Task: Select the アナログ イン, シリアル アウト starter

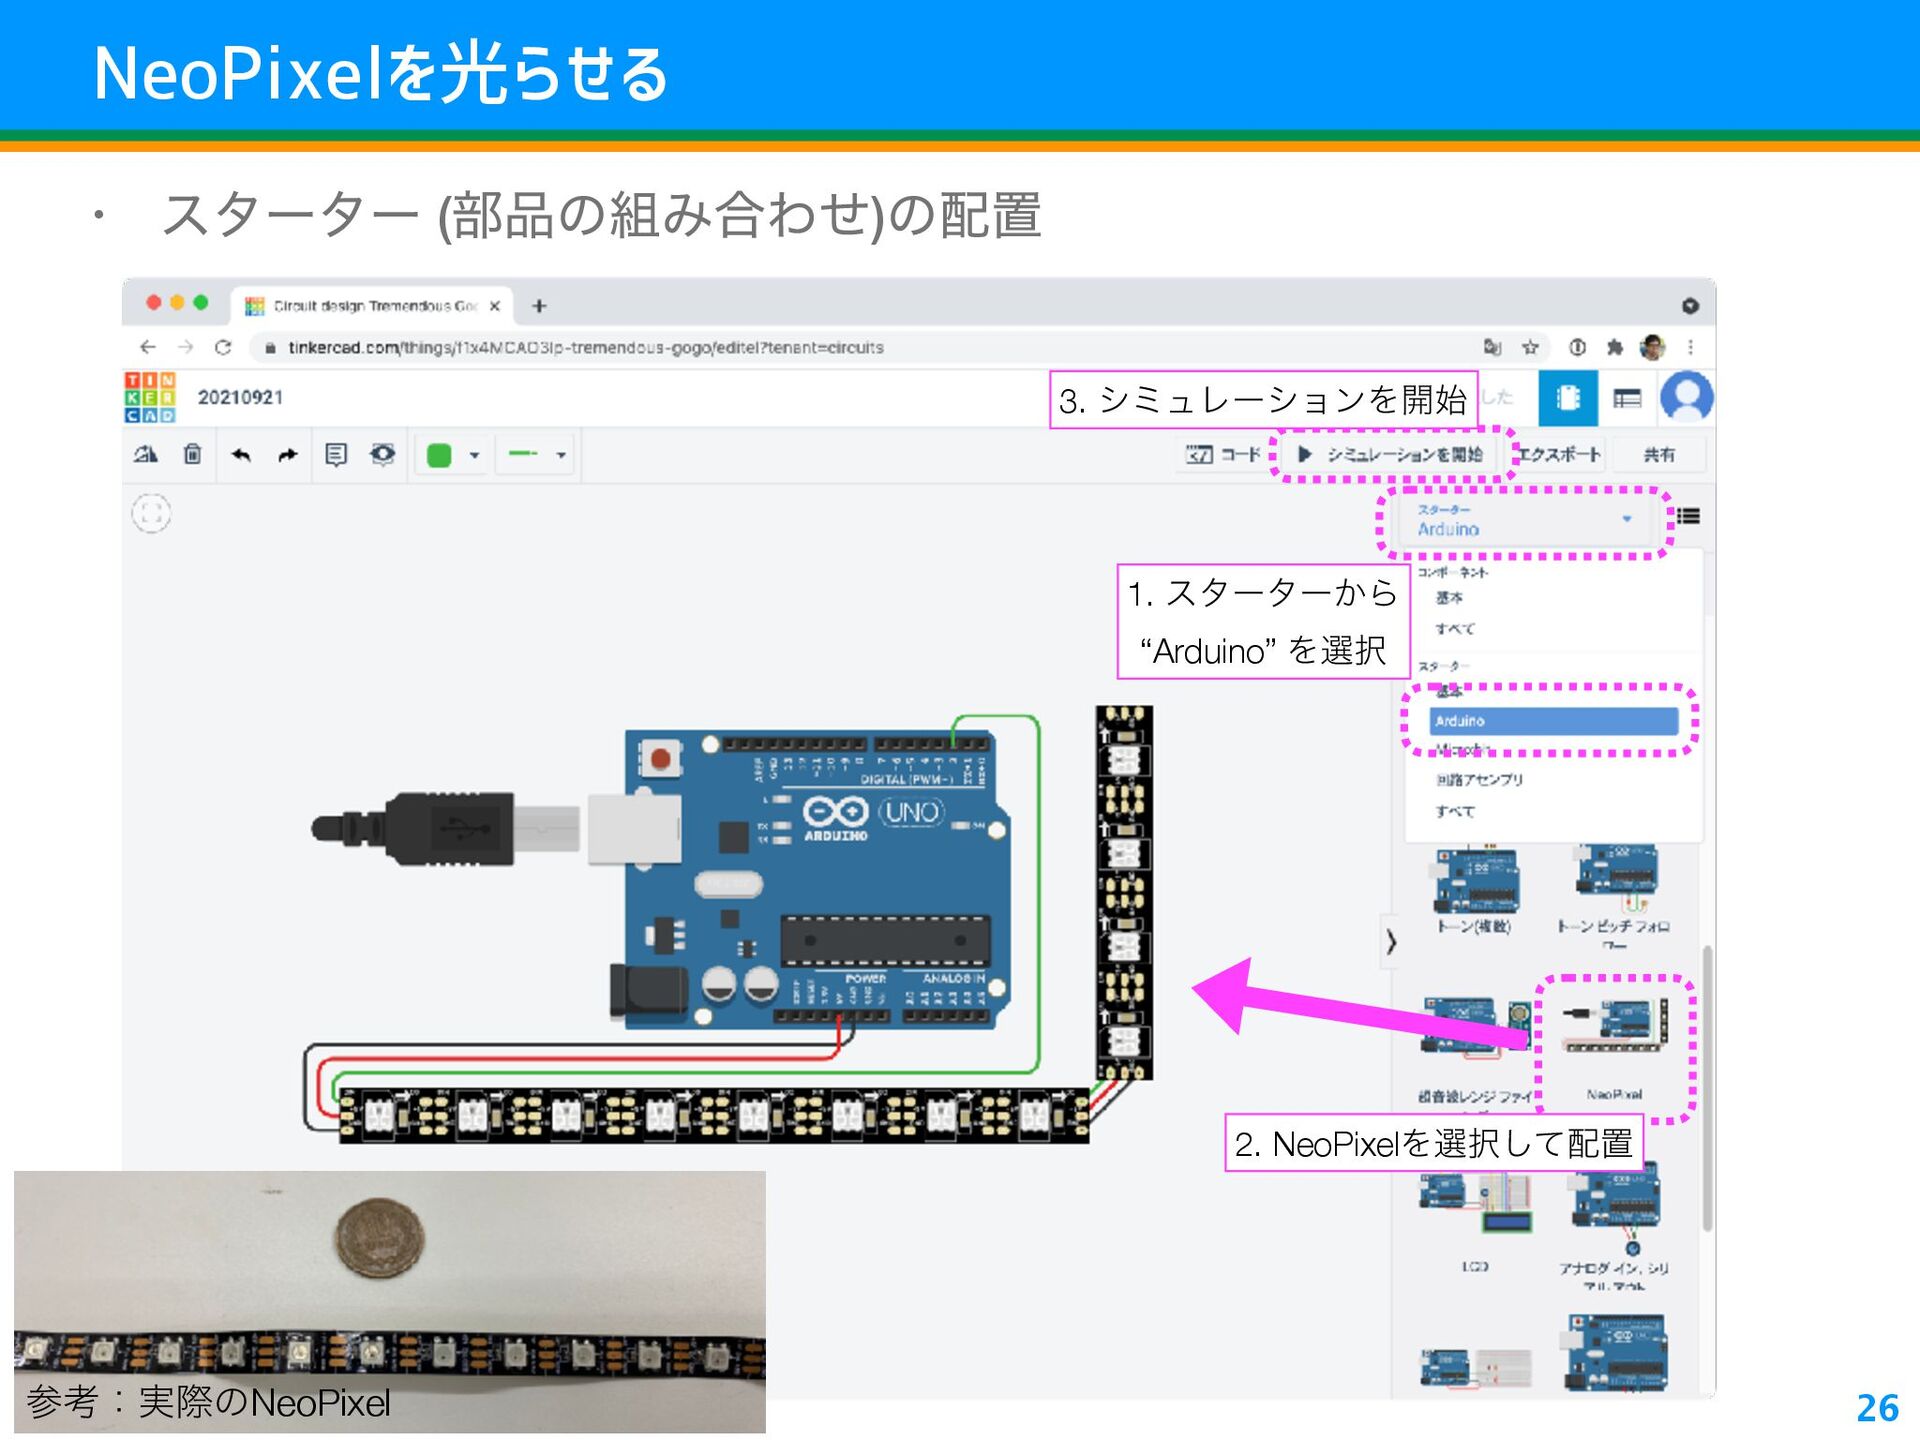Action: pos(1614,1224)
